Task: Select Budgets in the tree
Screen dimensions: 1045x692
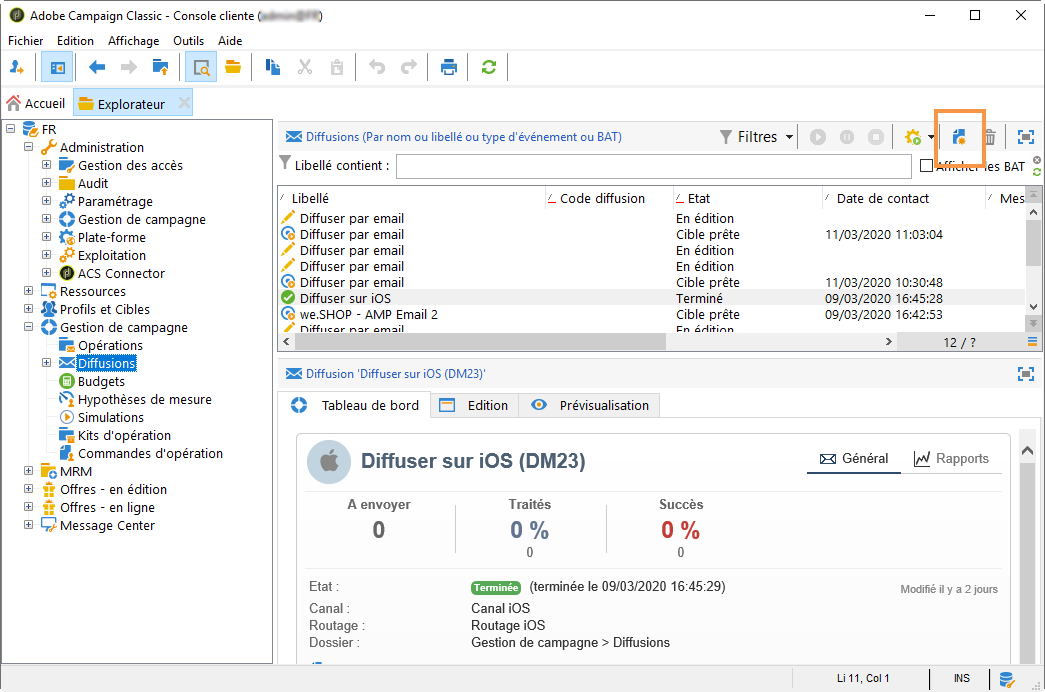Action: click(101, 381)
